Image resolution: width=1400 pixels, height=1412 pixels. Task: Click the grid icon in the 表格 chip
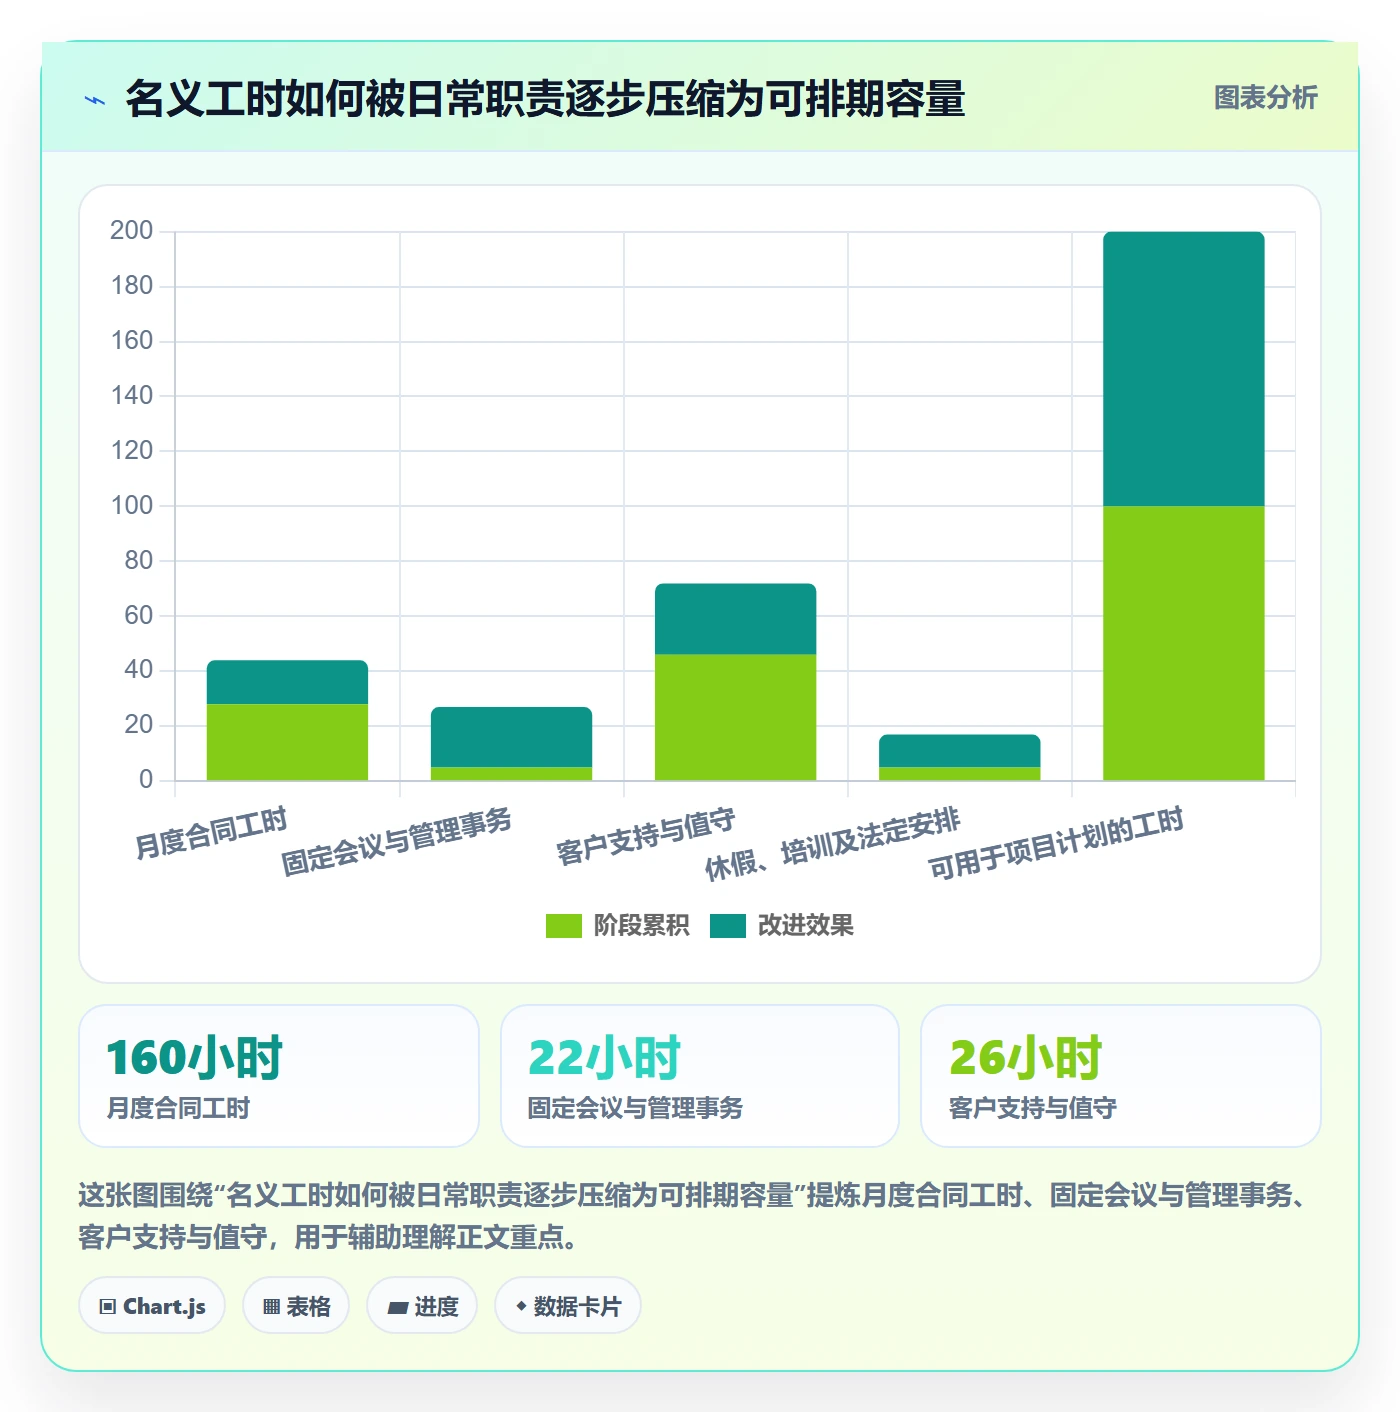(x=271, y=1307)
